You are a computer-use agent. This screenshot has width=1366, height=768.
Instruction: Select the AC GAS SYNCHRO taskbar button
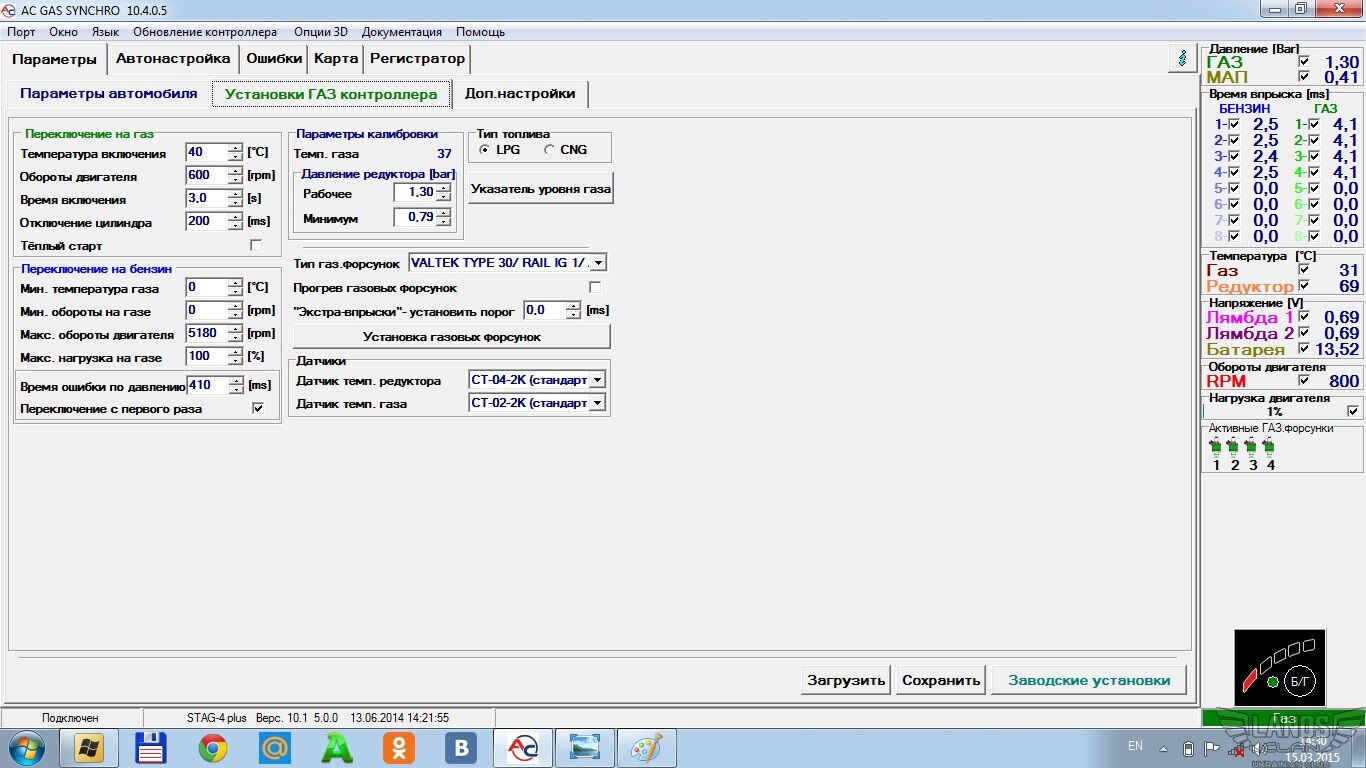(523, 748)
